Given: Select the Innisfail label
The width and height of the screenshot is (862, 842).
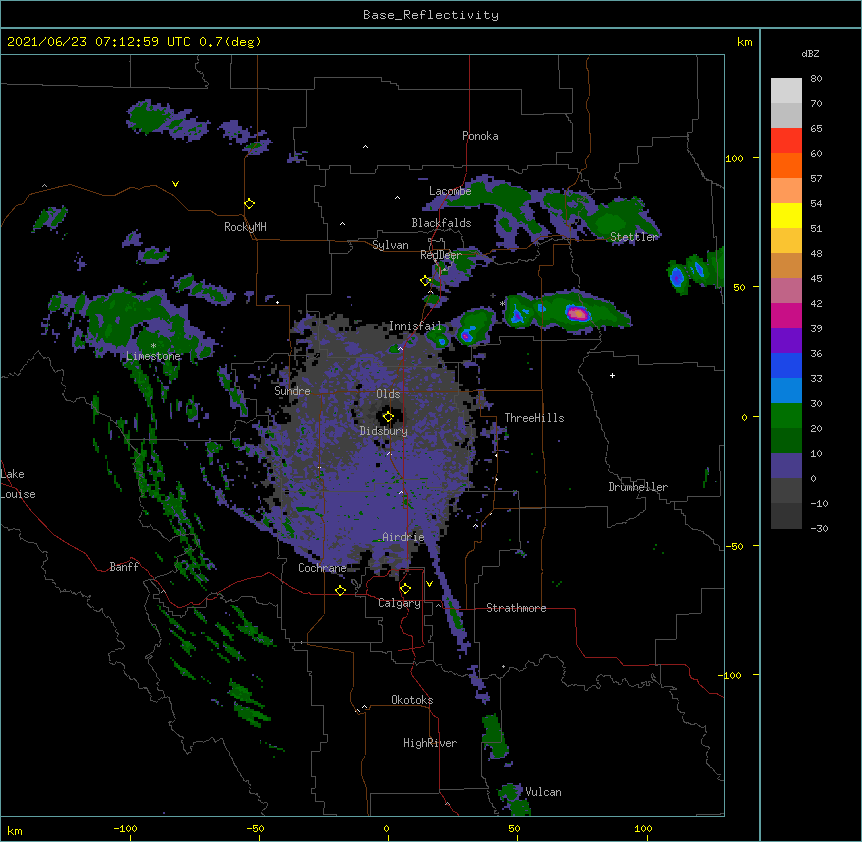Looking at the screenshot, I should (x=415, y=326).
